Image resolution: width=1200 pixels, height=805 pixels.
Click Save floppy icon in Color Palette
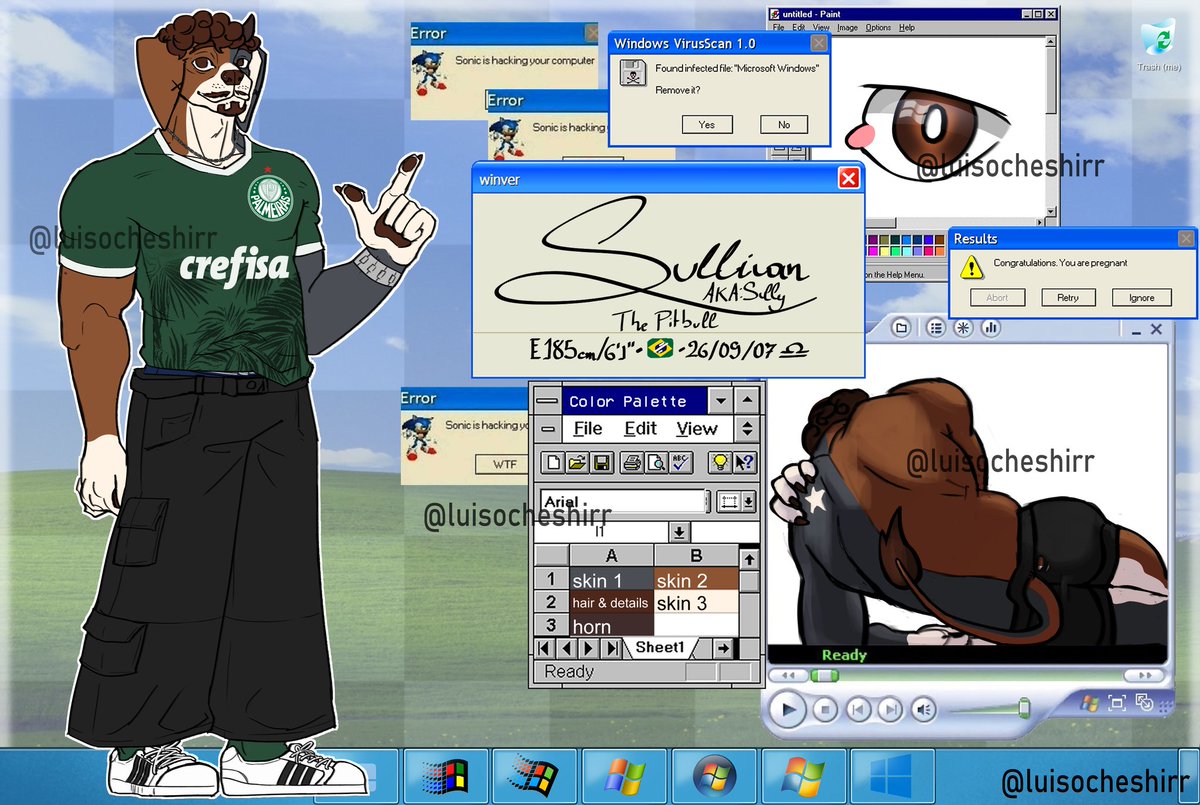(602, 462)
